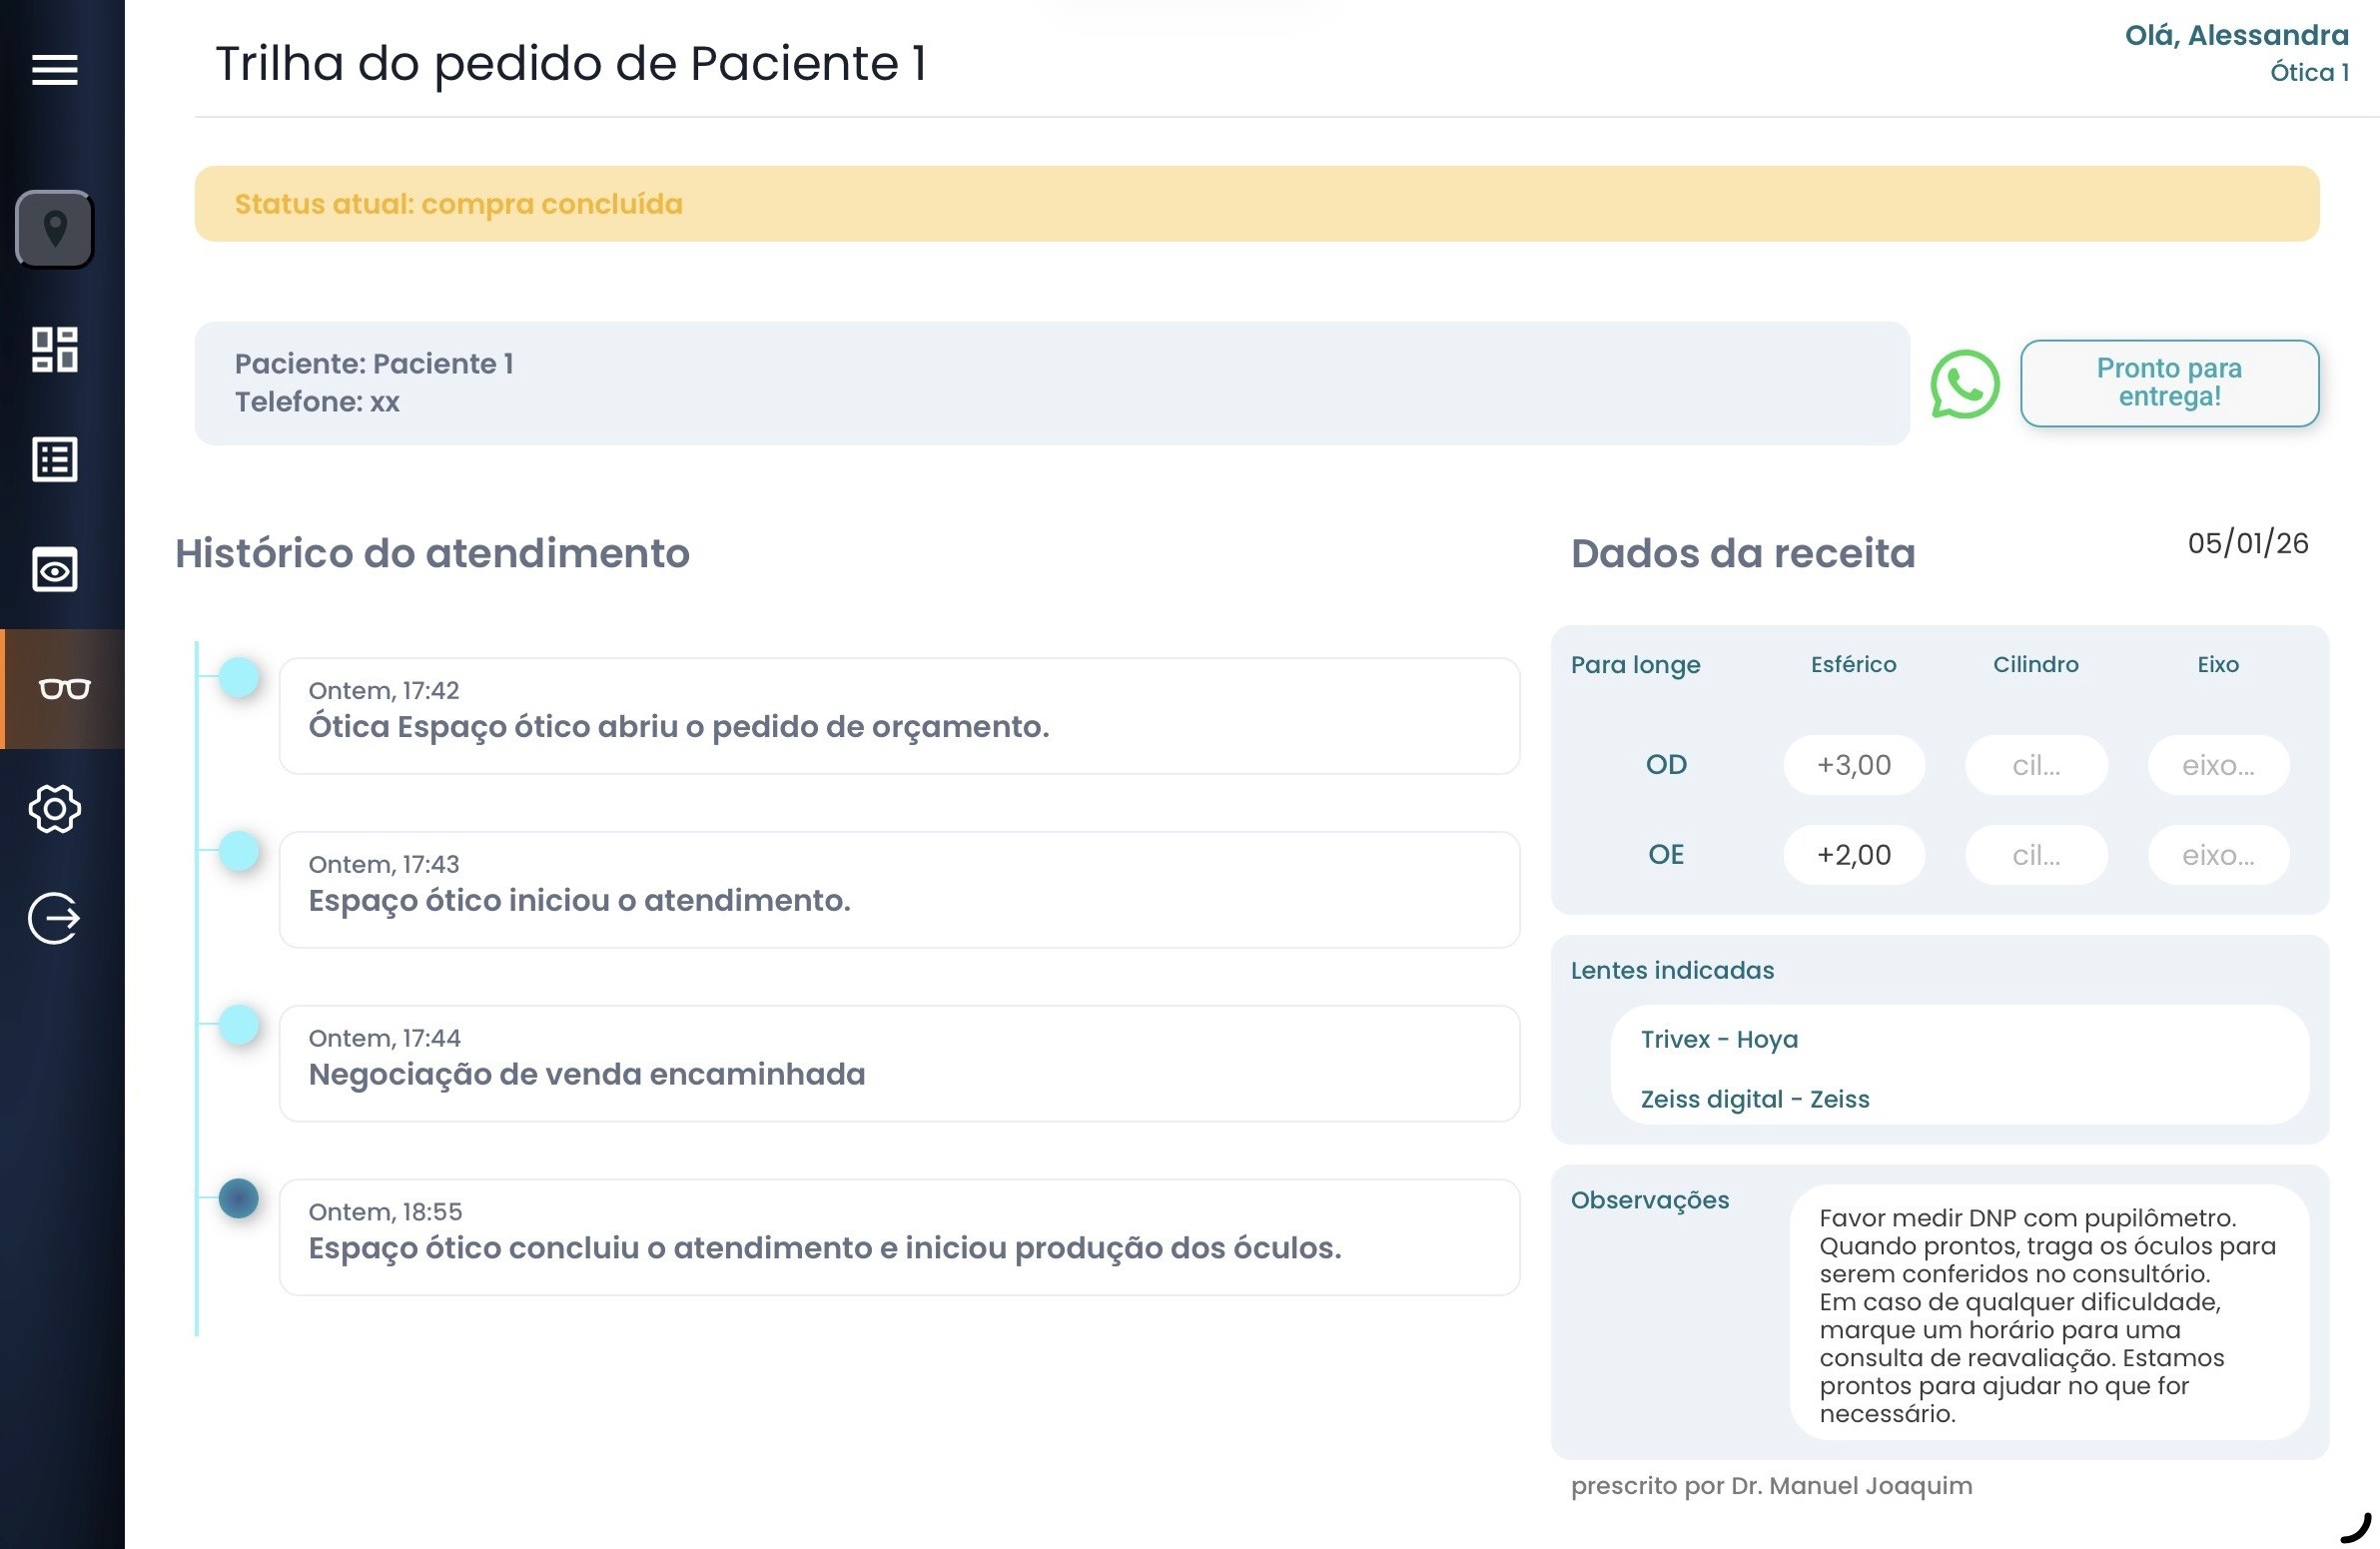Click the OD cilindro field
The height and width of the screenshot is (1549, 2380).
[x=2035, y=765]
